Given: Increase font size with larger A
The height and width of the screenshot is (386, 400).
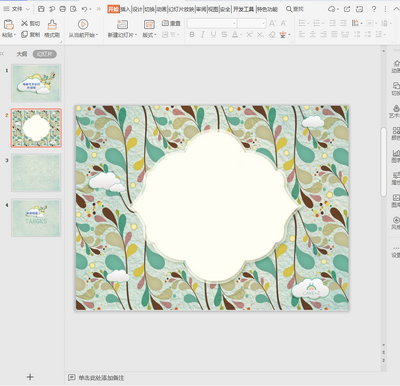Looking at the screenshot, I should point(272,23).
